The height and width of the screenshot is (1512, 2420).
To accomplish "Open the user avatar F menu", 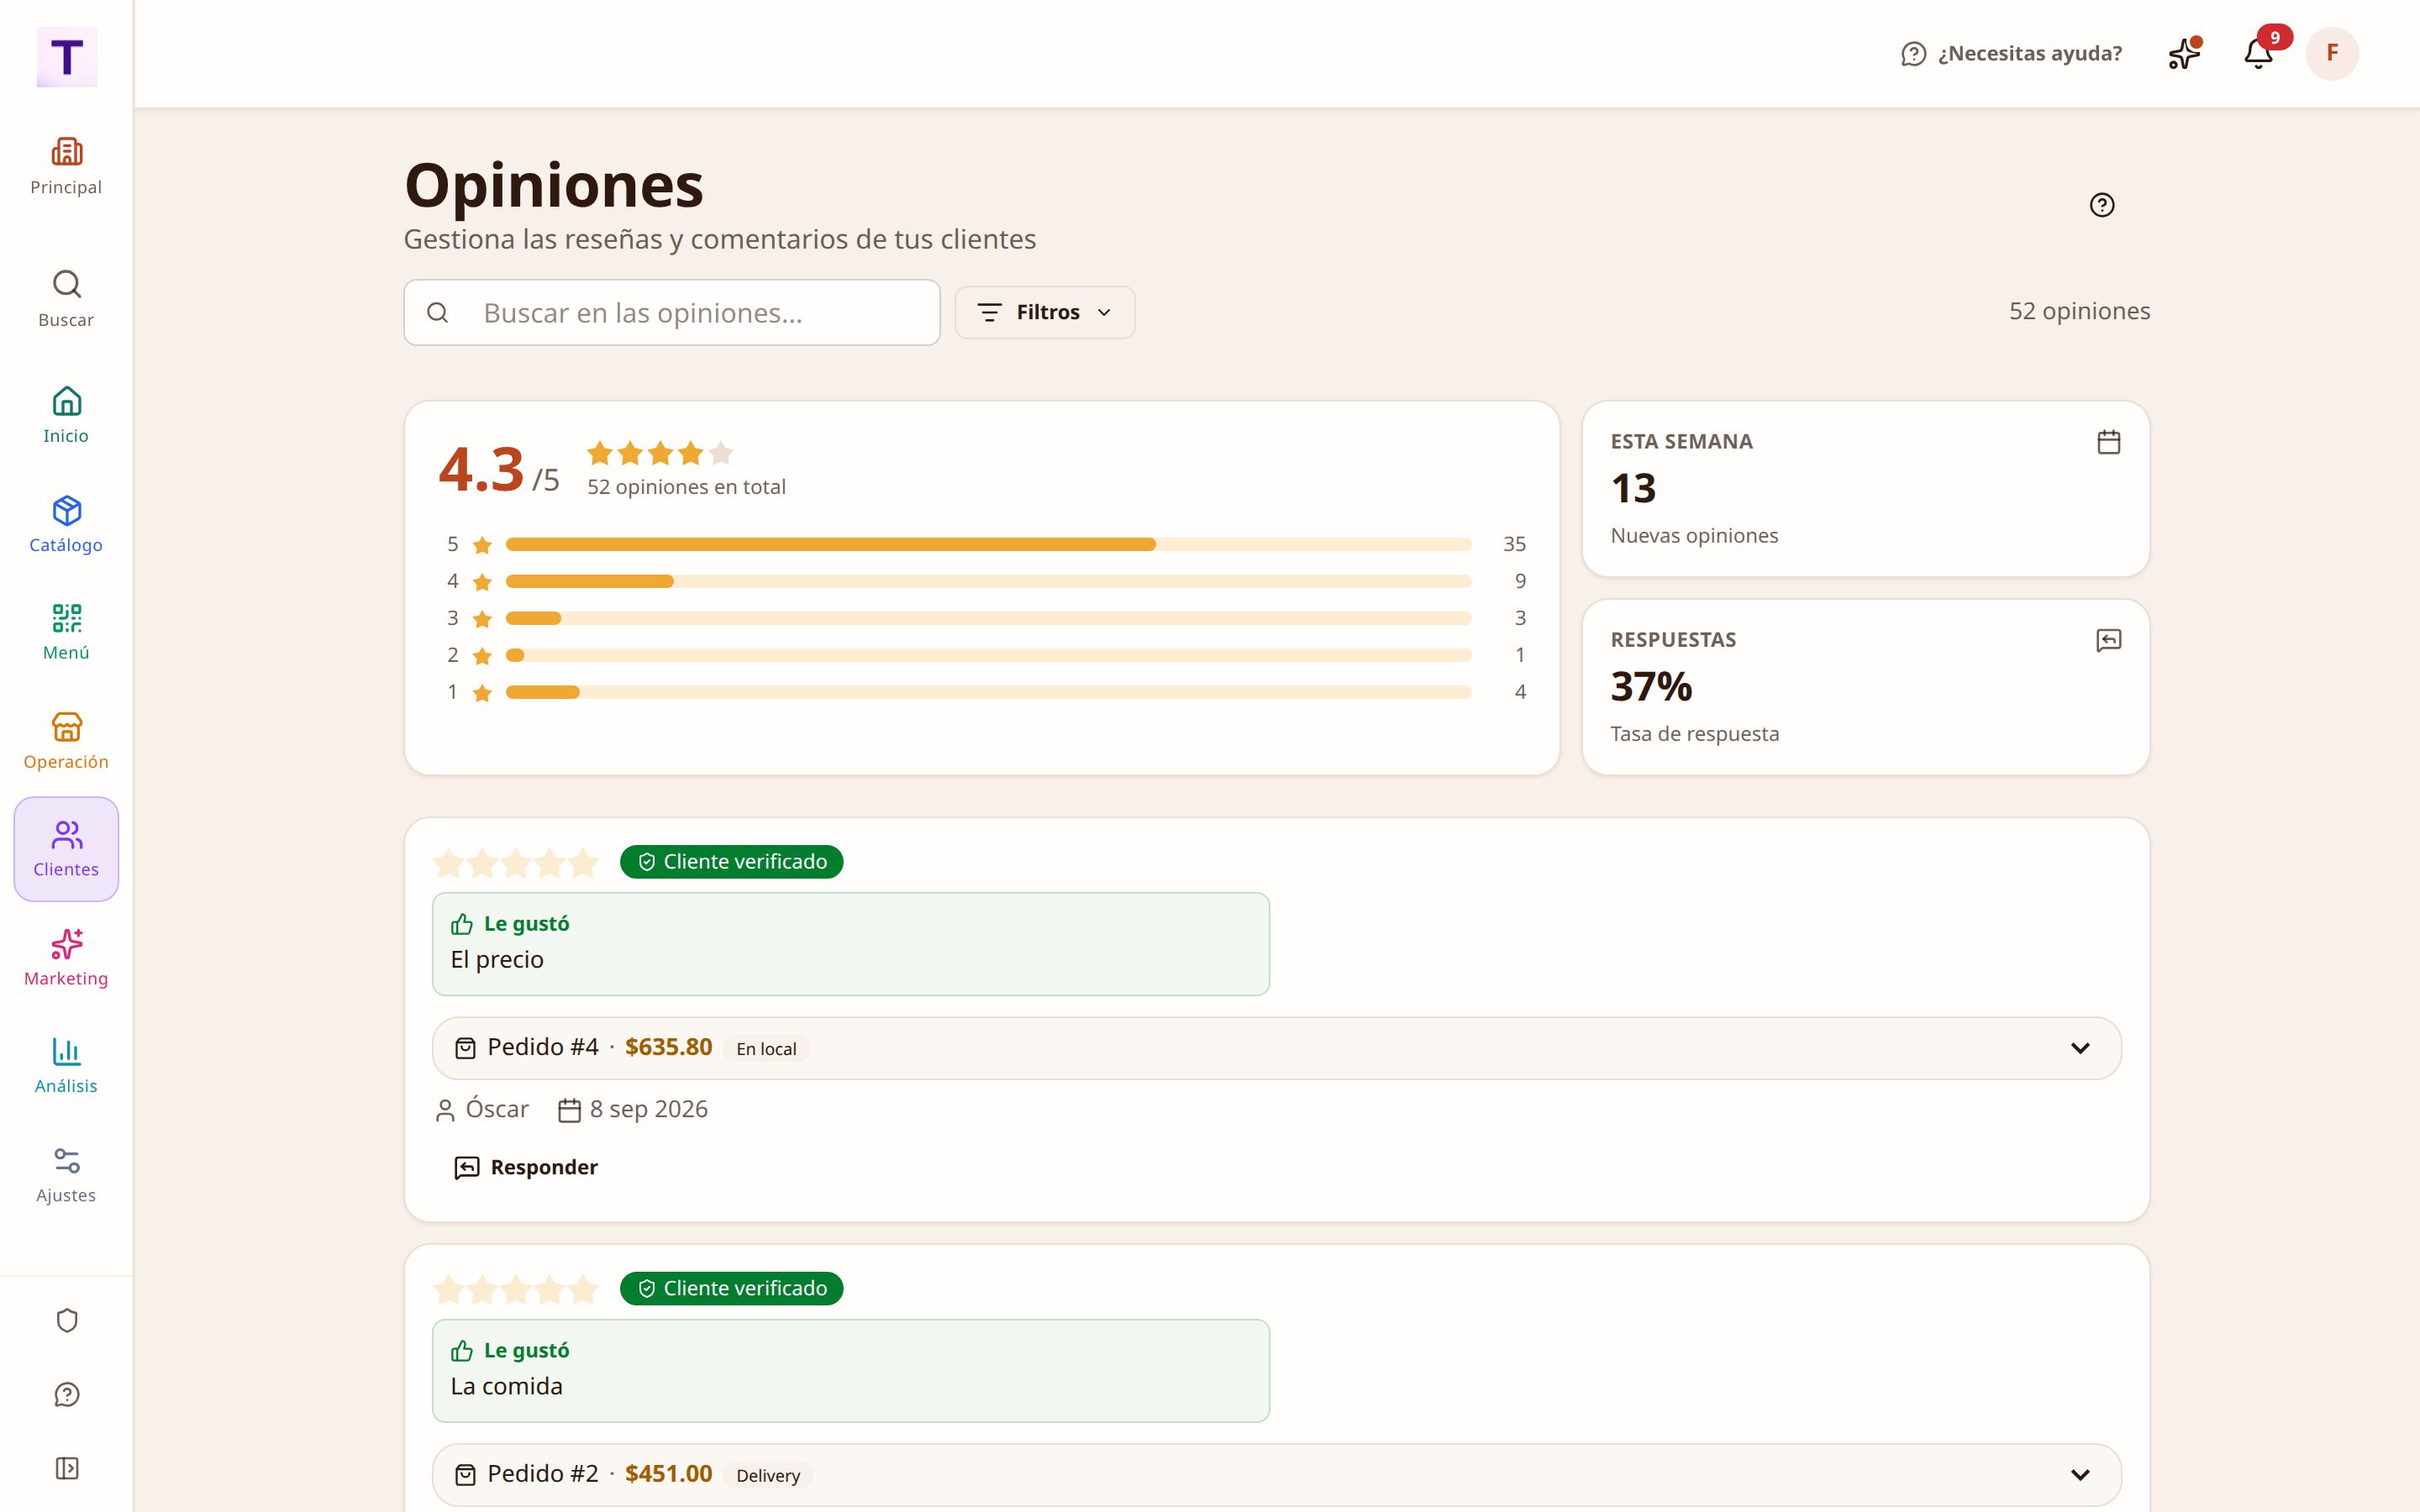I will 2332,53.
